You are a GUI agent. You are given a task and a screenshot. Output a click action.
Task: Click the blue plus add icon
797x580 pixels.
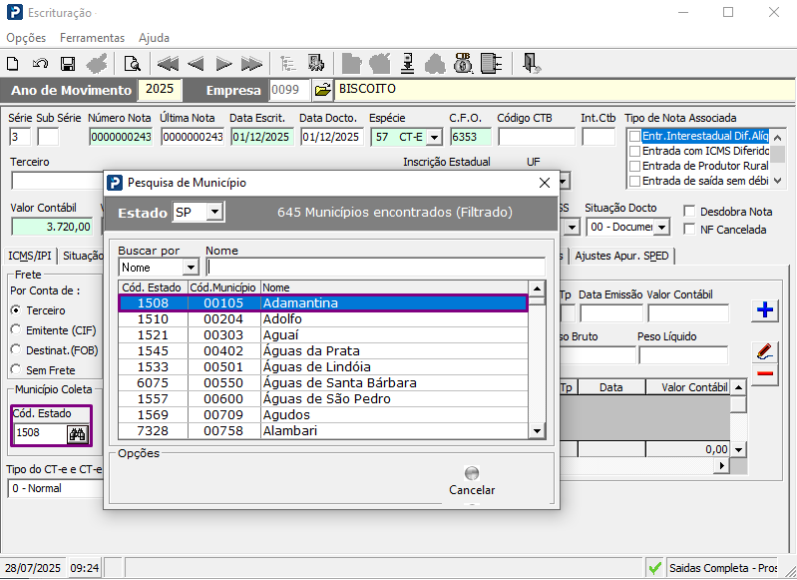coord(765,311)
